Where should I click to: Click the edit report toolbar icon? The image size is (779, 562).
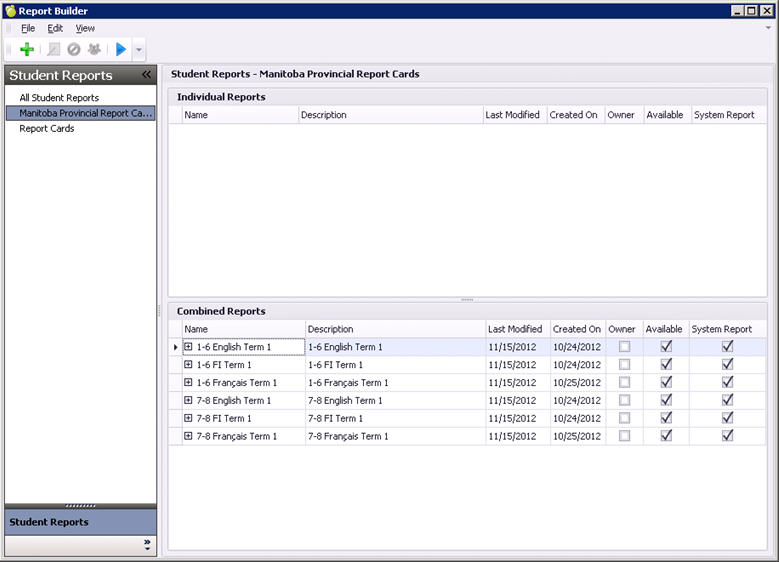coord(54,49)
